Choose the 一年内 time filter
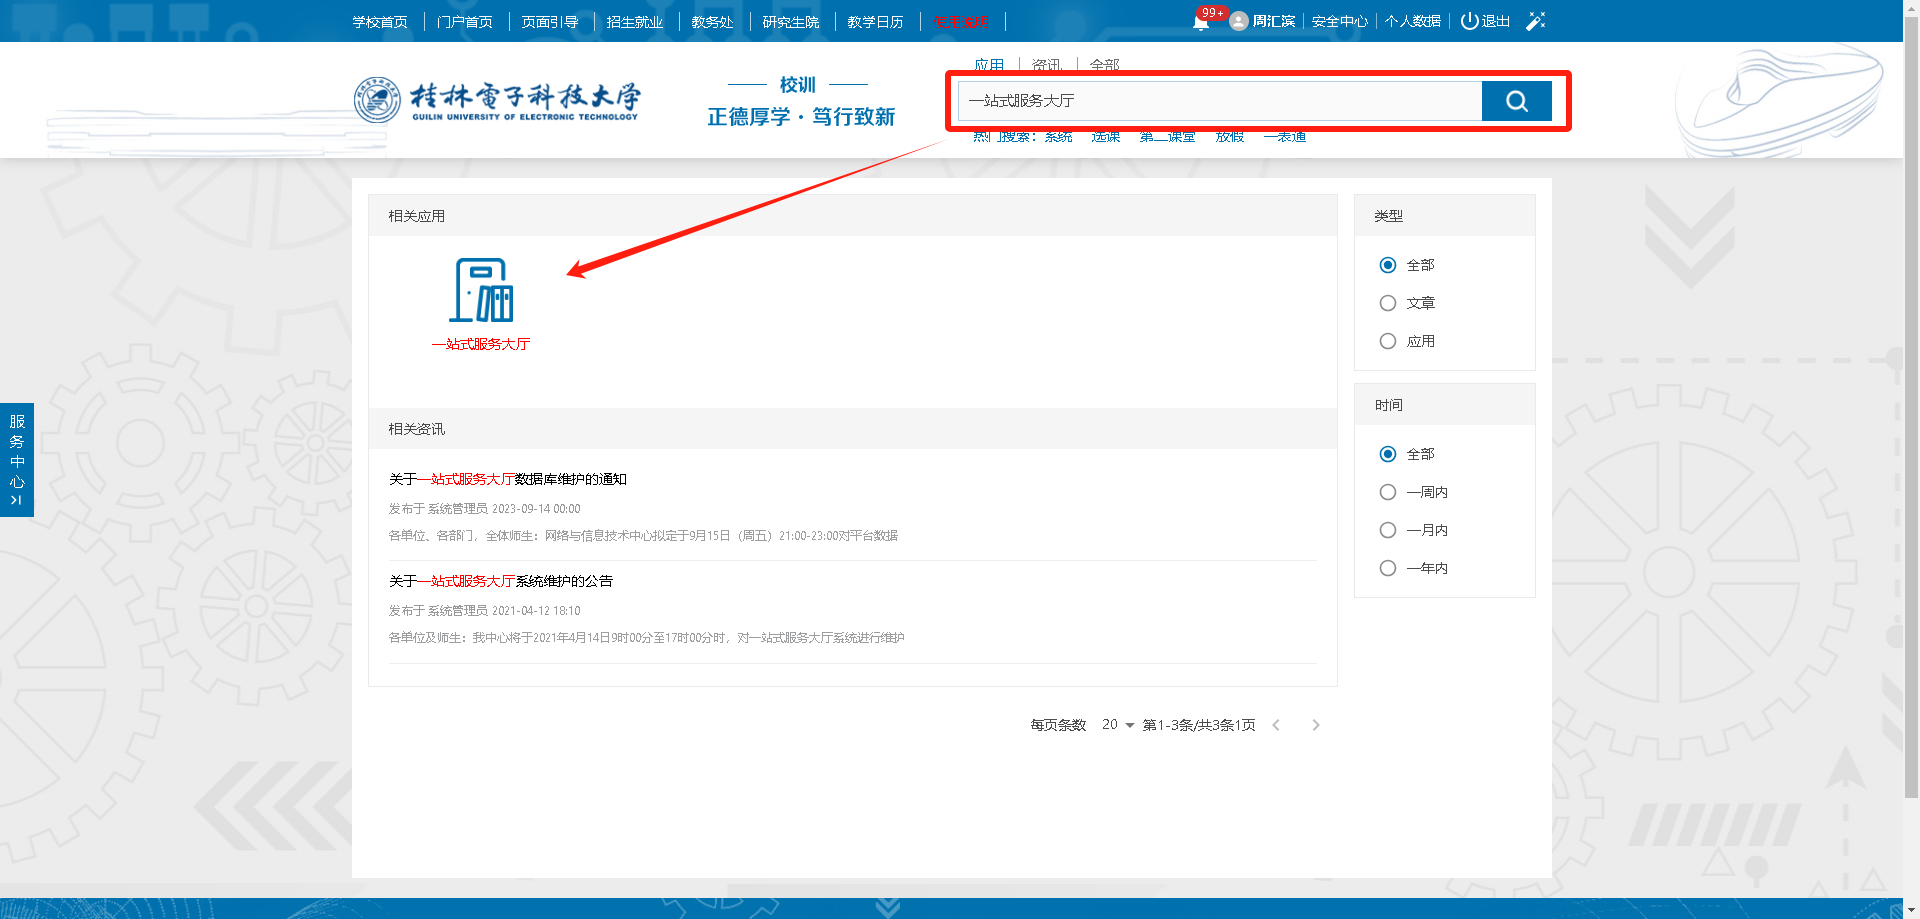 point(1388,568)
